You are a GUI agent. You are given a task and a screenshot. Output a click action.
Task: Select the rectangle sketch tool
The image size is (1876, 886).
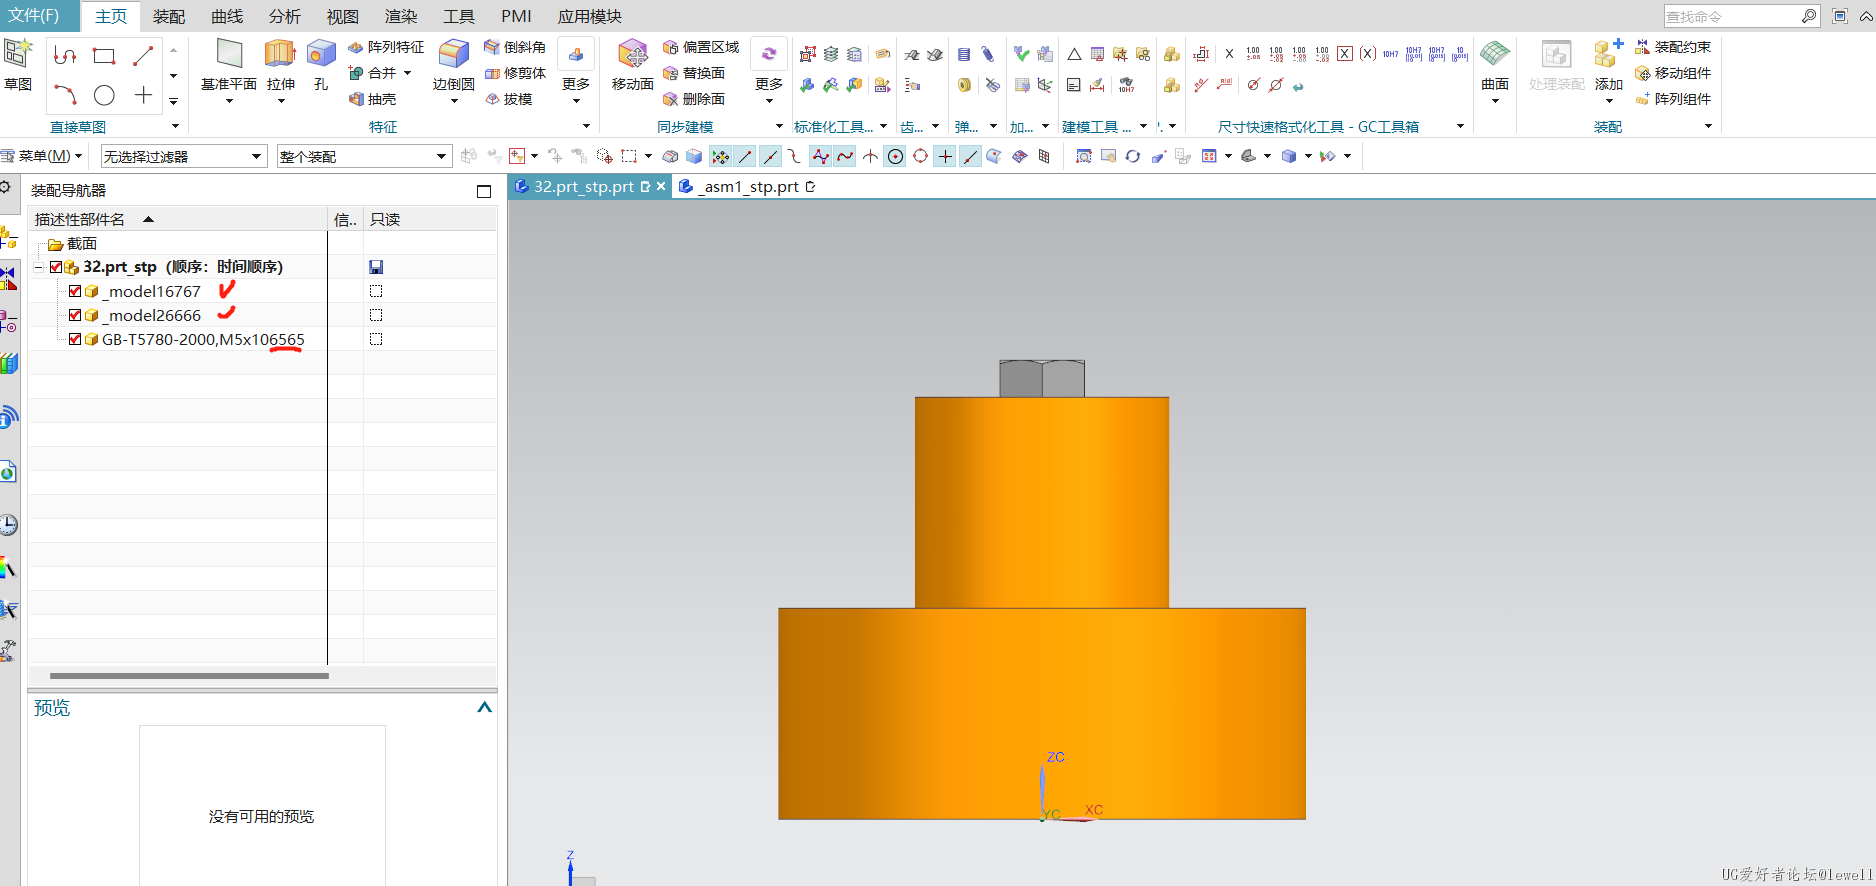[104, 56]
